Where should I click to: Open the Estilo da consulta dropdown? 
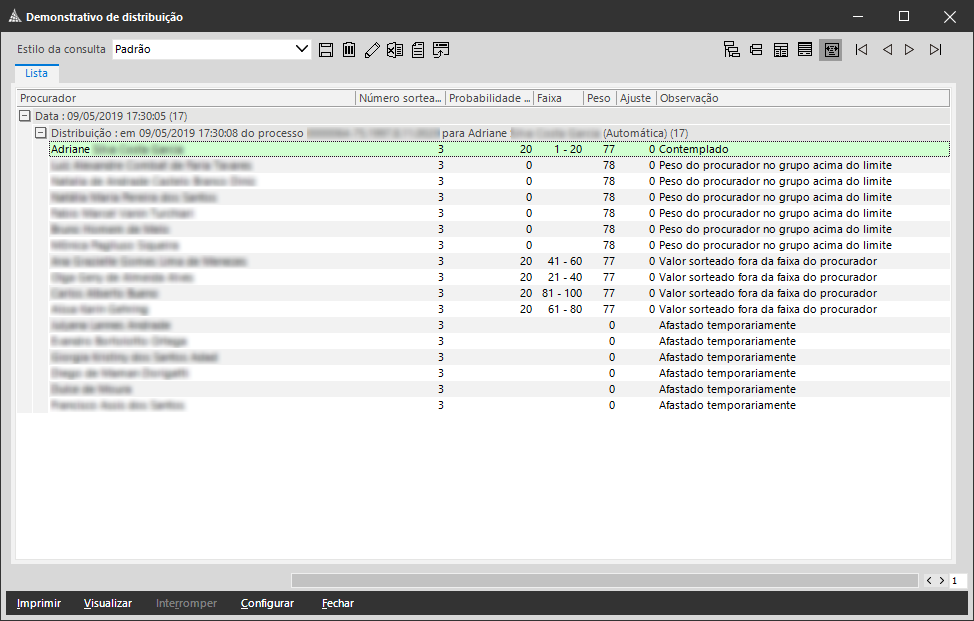pyautogui.click(x=302, y=49)
